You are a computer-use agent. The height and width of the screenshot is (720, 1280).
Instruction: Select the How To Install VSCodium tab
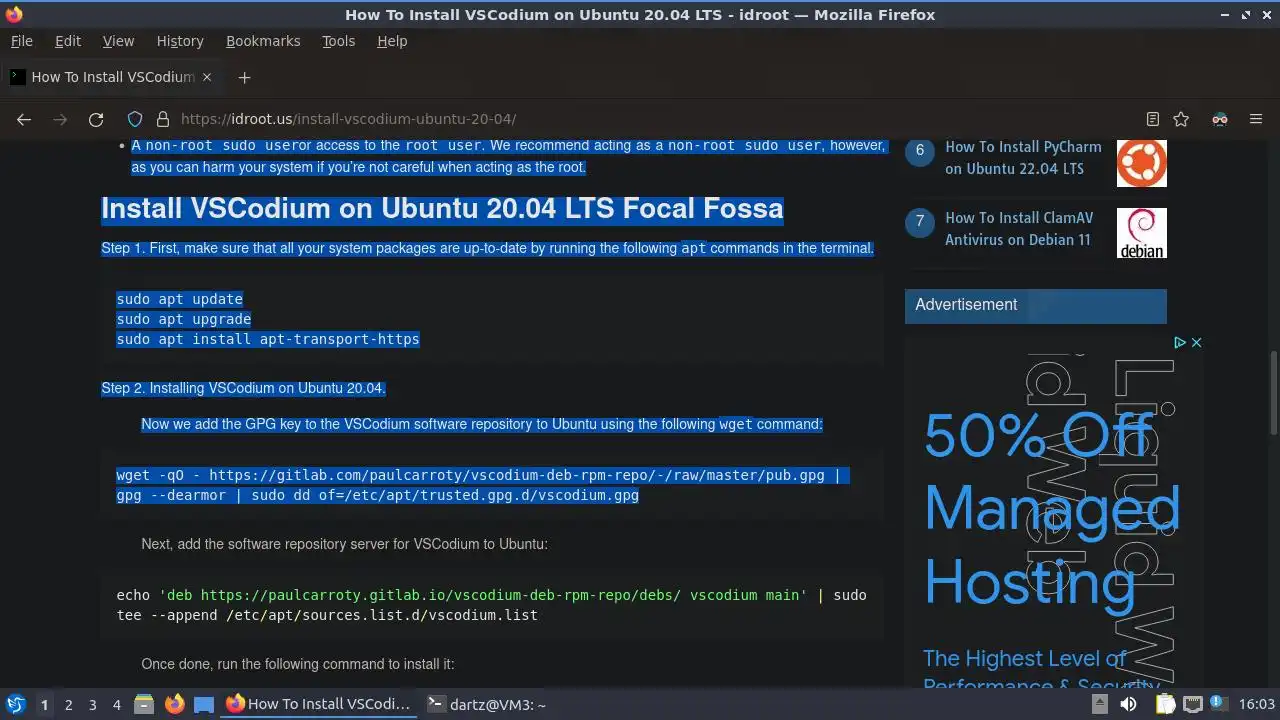click(x=112, y=77)
